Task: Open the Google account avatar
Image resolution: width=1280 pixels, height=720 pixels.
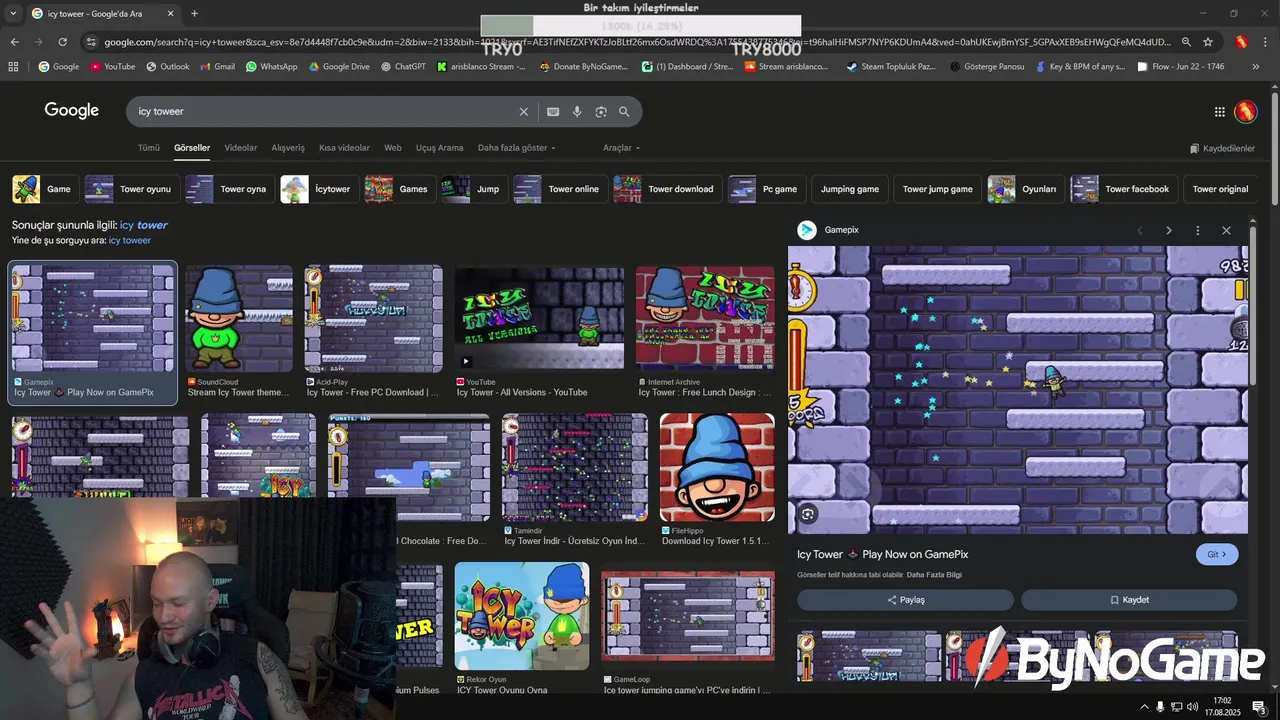Action: [1245, 112]
